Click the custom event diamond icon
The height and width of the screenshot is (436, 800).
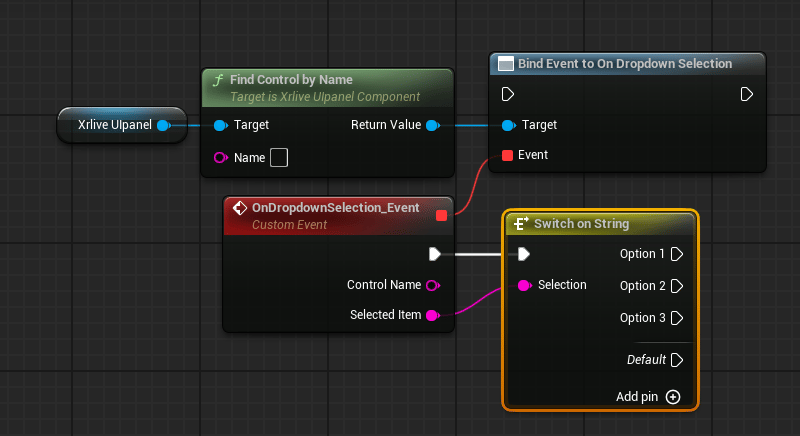[x=240, y=208]
